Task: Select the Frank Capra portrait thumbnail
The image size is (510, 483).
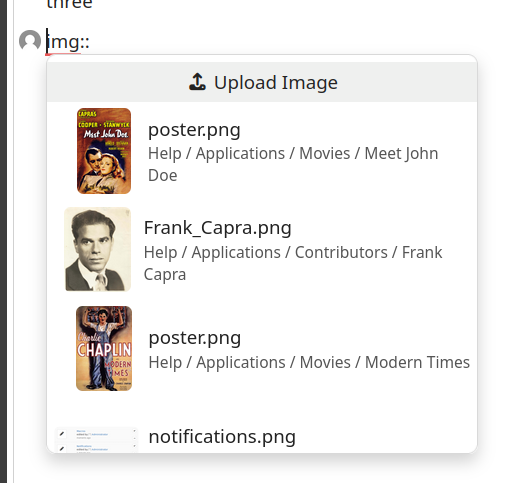Action: (98, 249)
